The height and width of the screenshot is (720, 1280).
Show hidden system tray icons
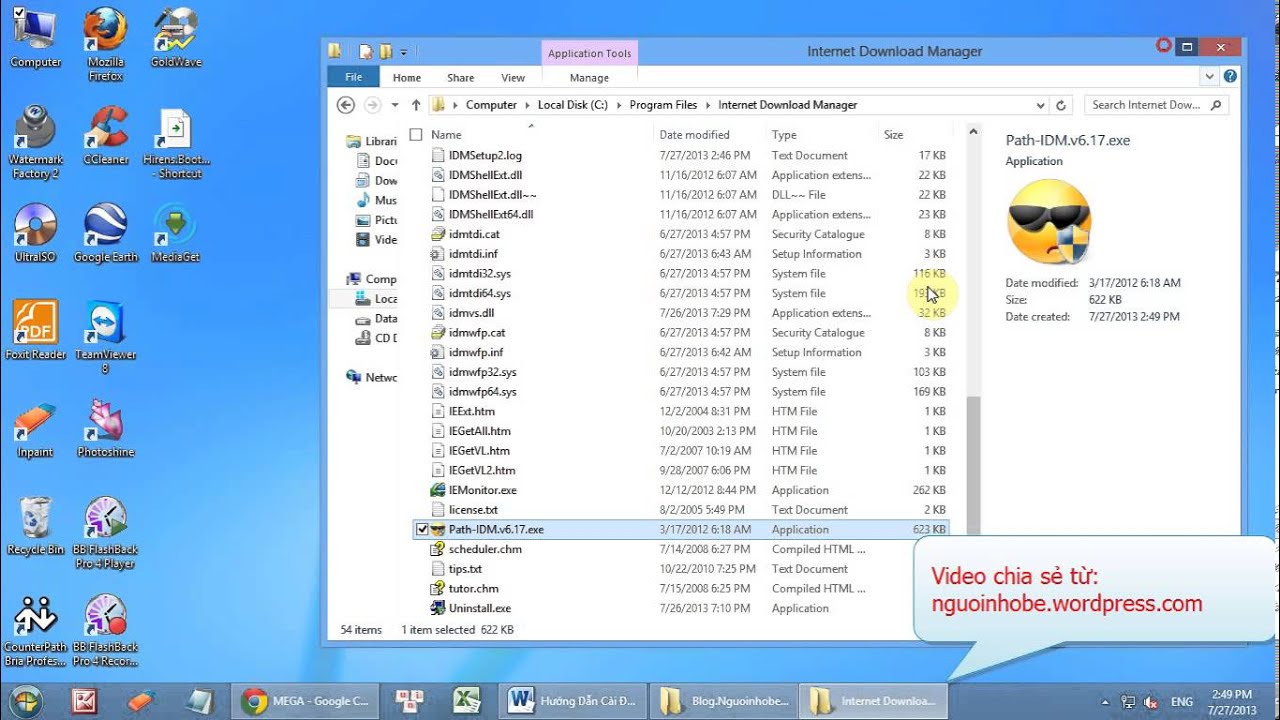[x=1105, y=702]
